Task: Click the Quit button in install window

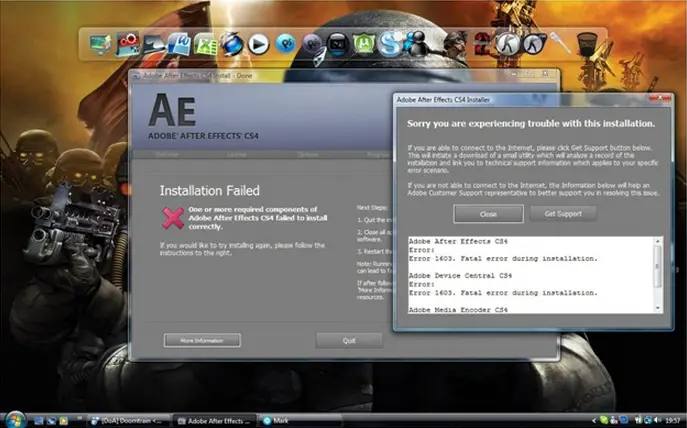Action: pyautogui.click(x=349, y=340)
